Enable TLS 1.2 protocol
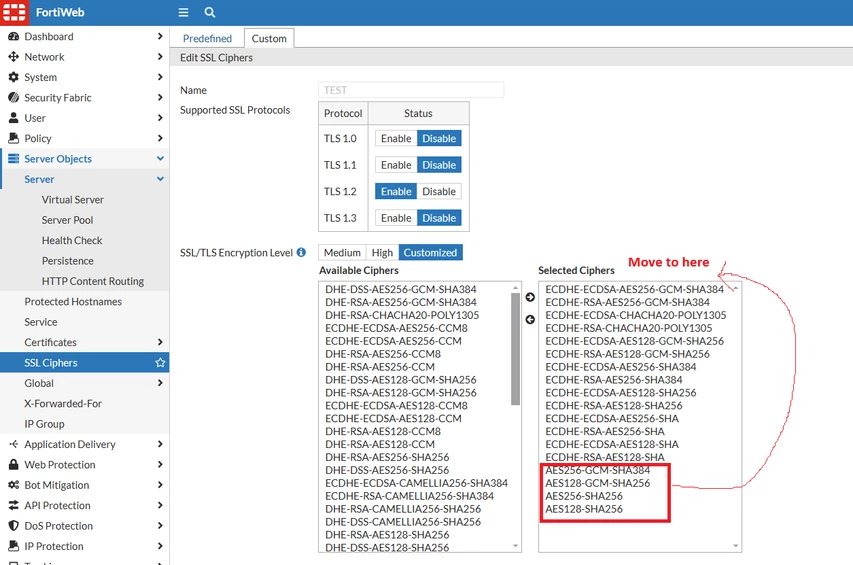This screenshot has height=565, width=853. [x=396, y=191]
